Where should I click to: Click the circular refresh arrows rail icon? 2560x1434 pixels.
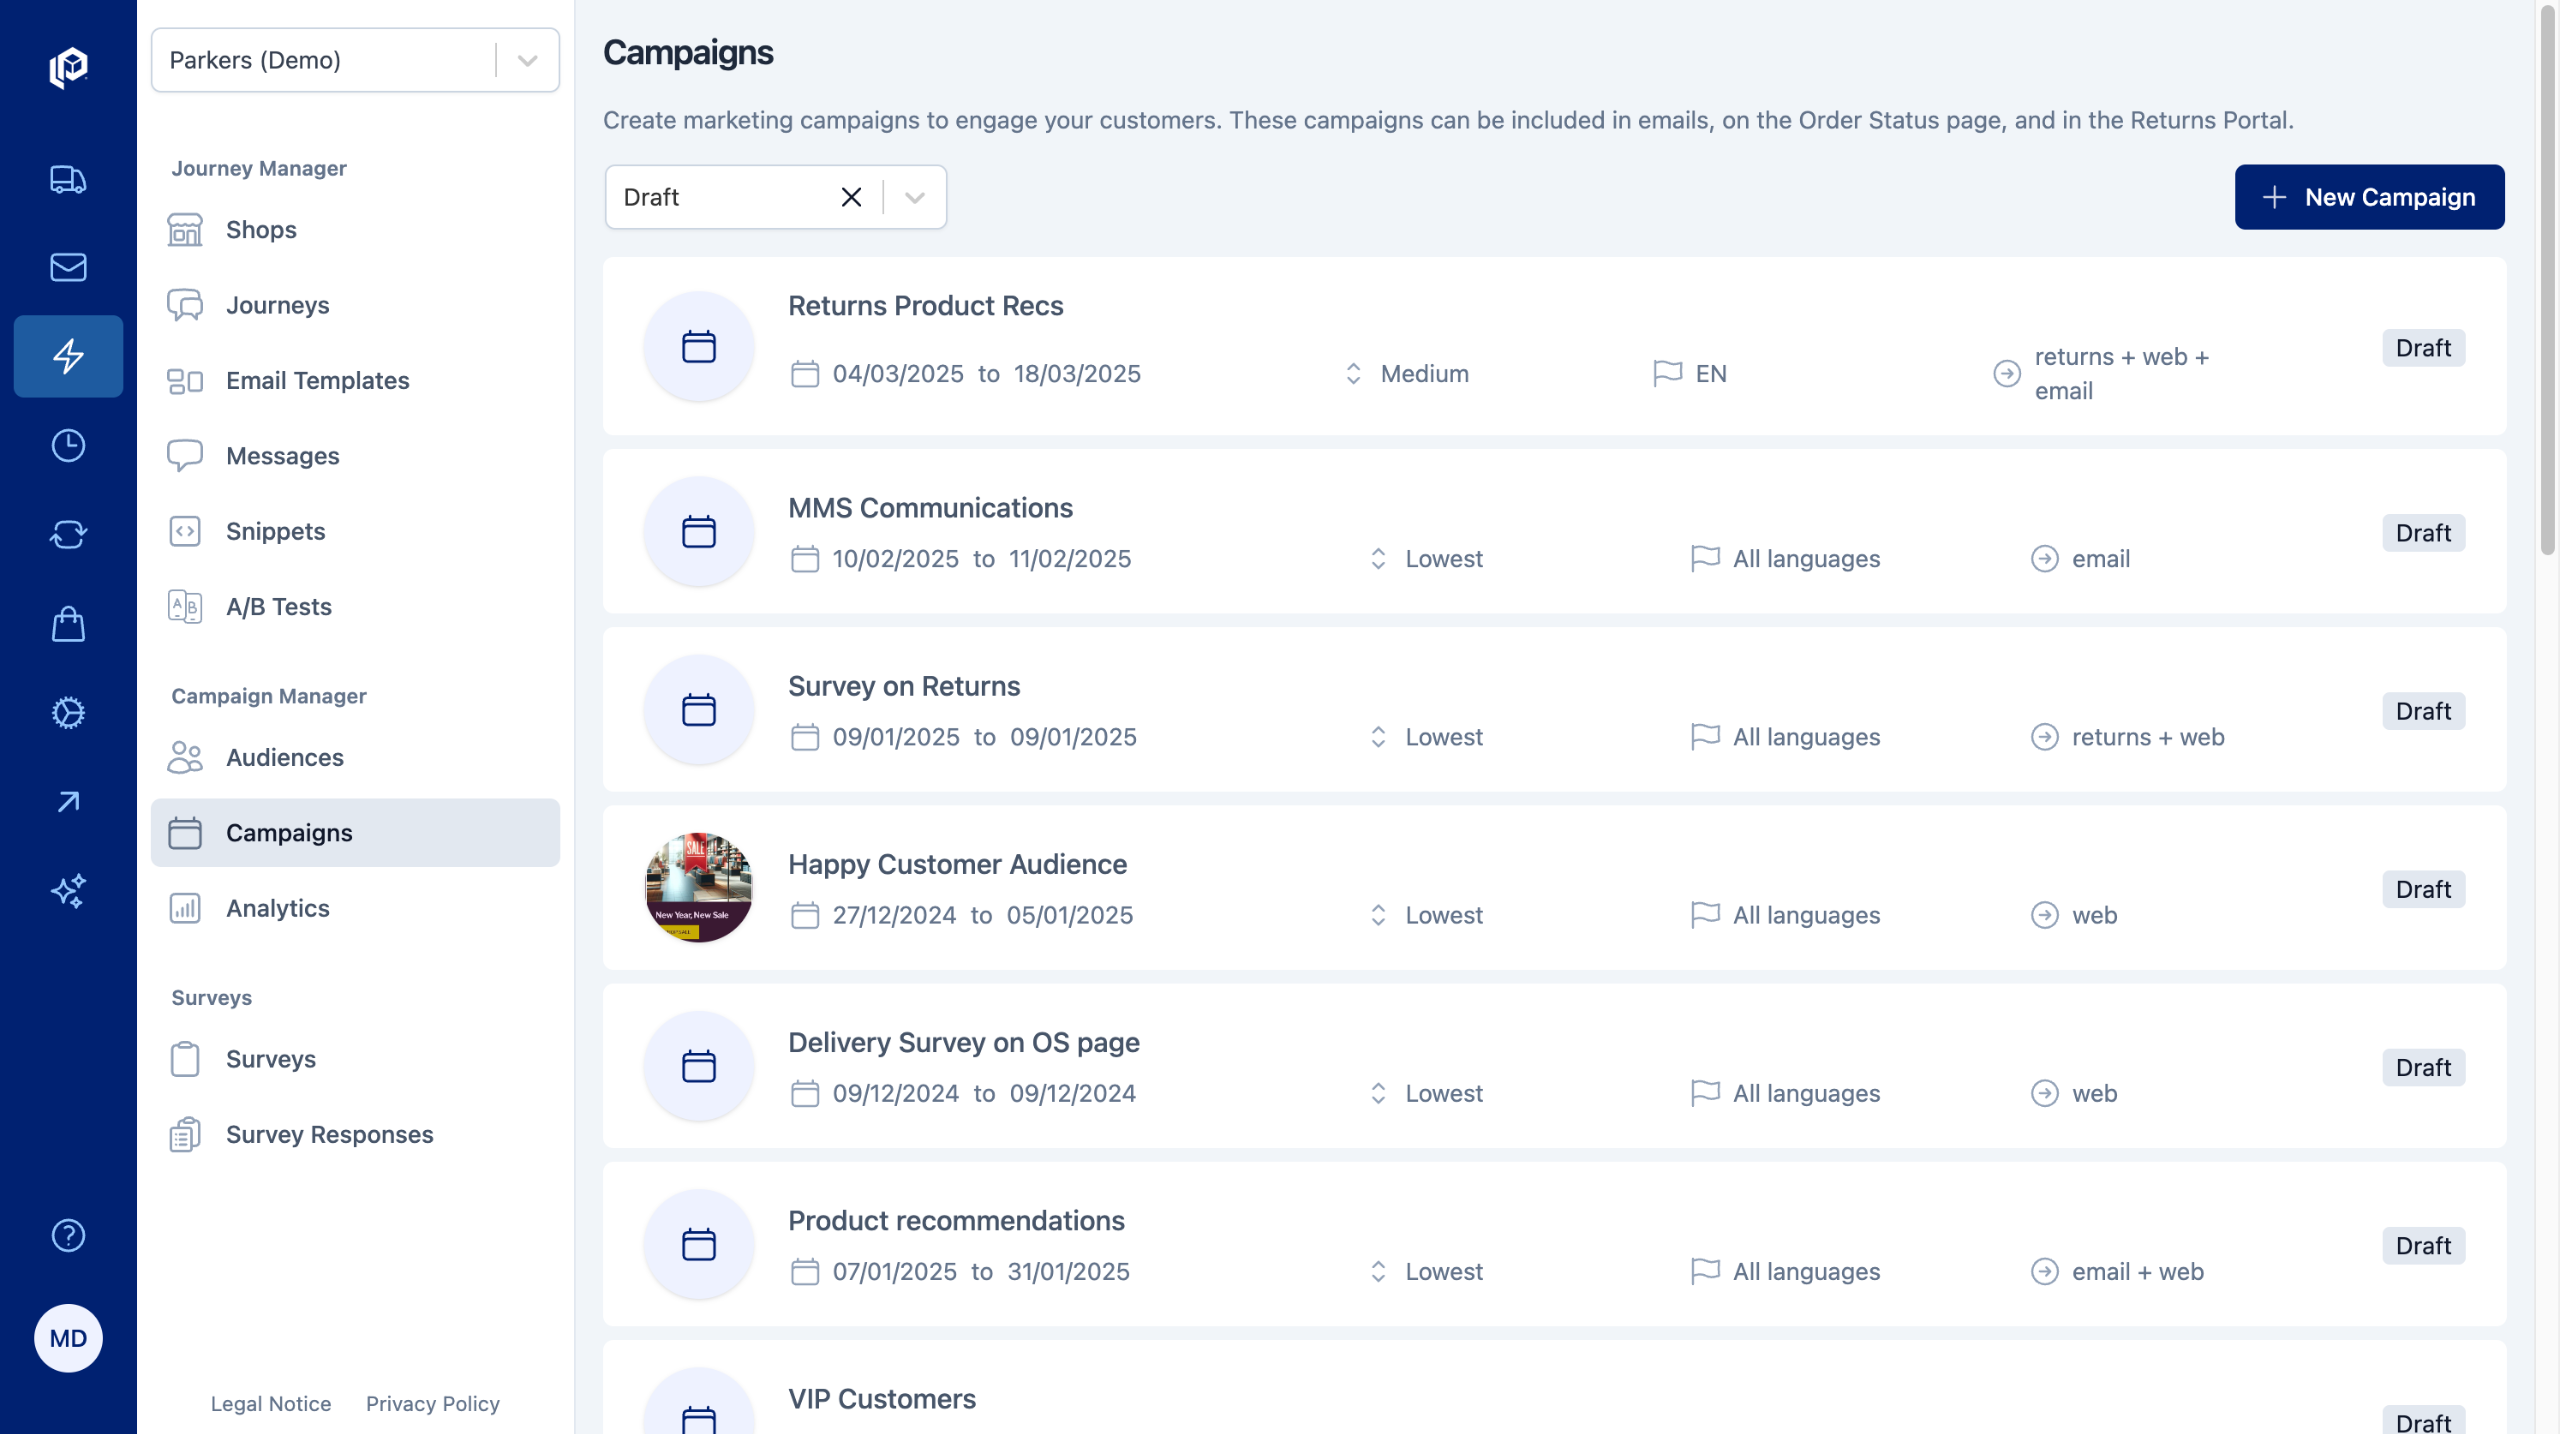click(x=68, y=535)
